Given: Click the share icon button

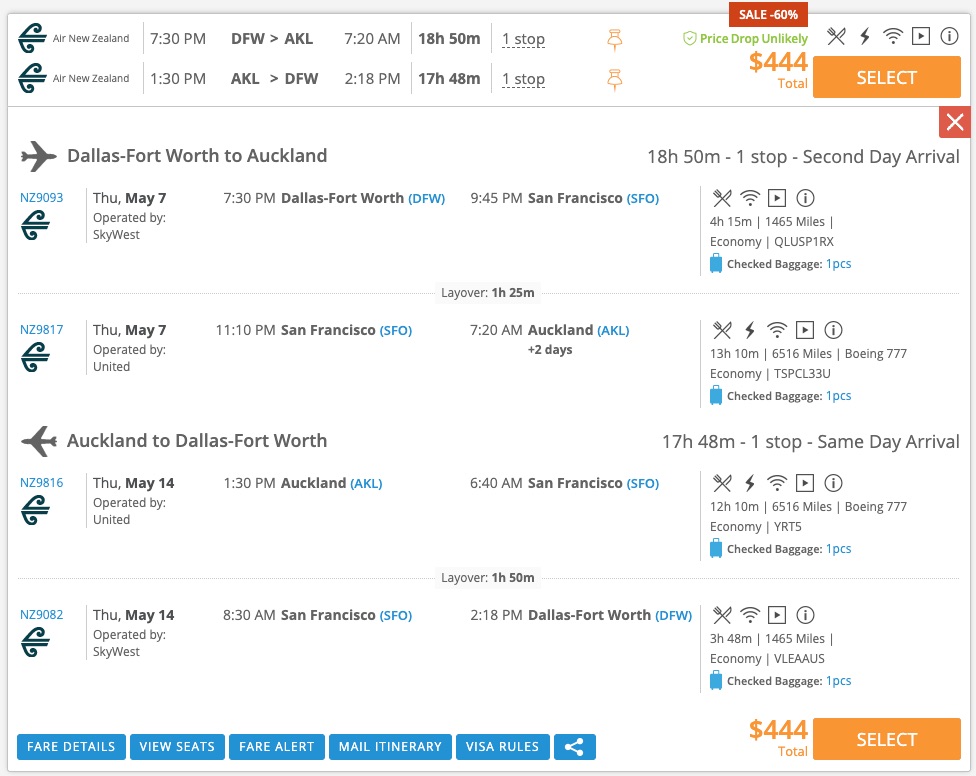Looking at the screenshot, I should click(574, 747).
